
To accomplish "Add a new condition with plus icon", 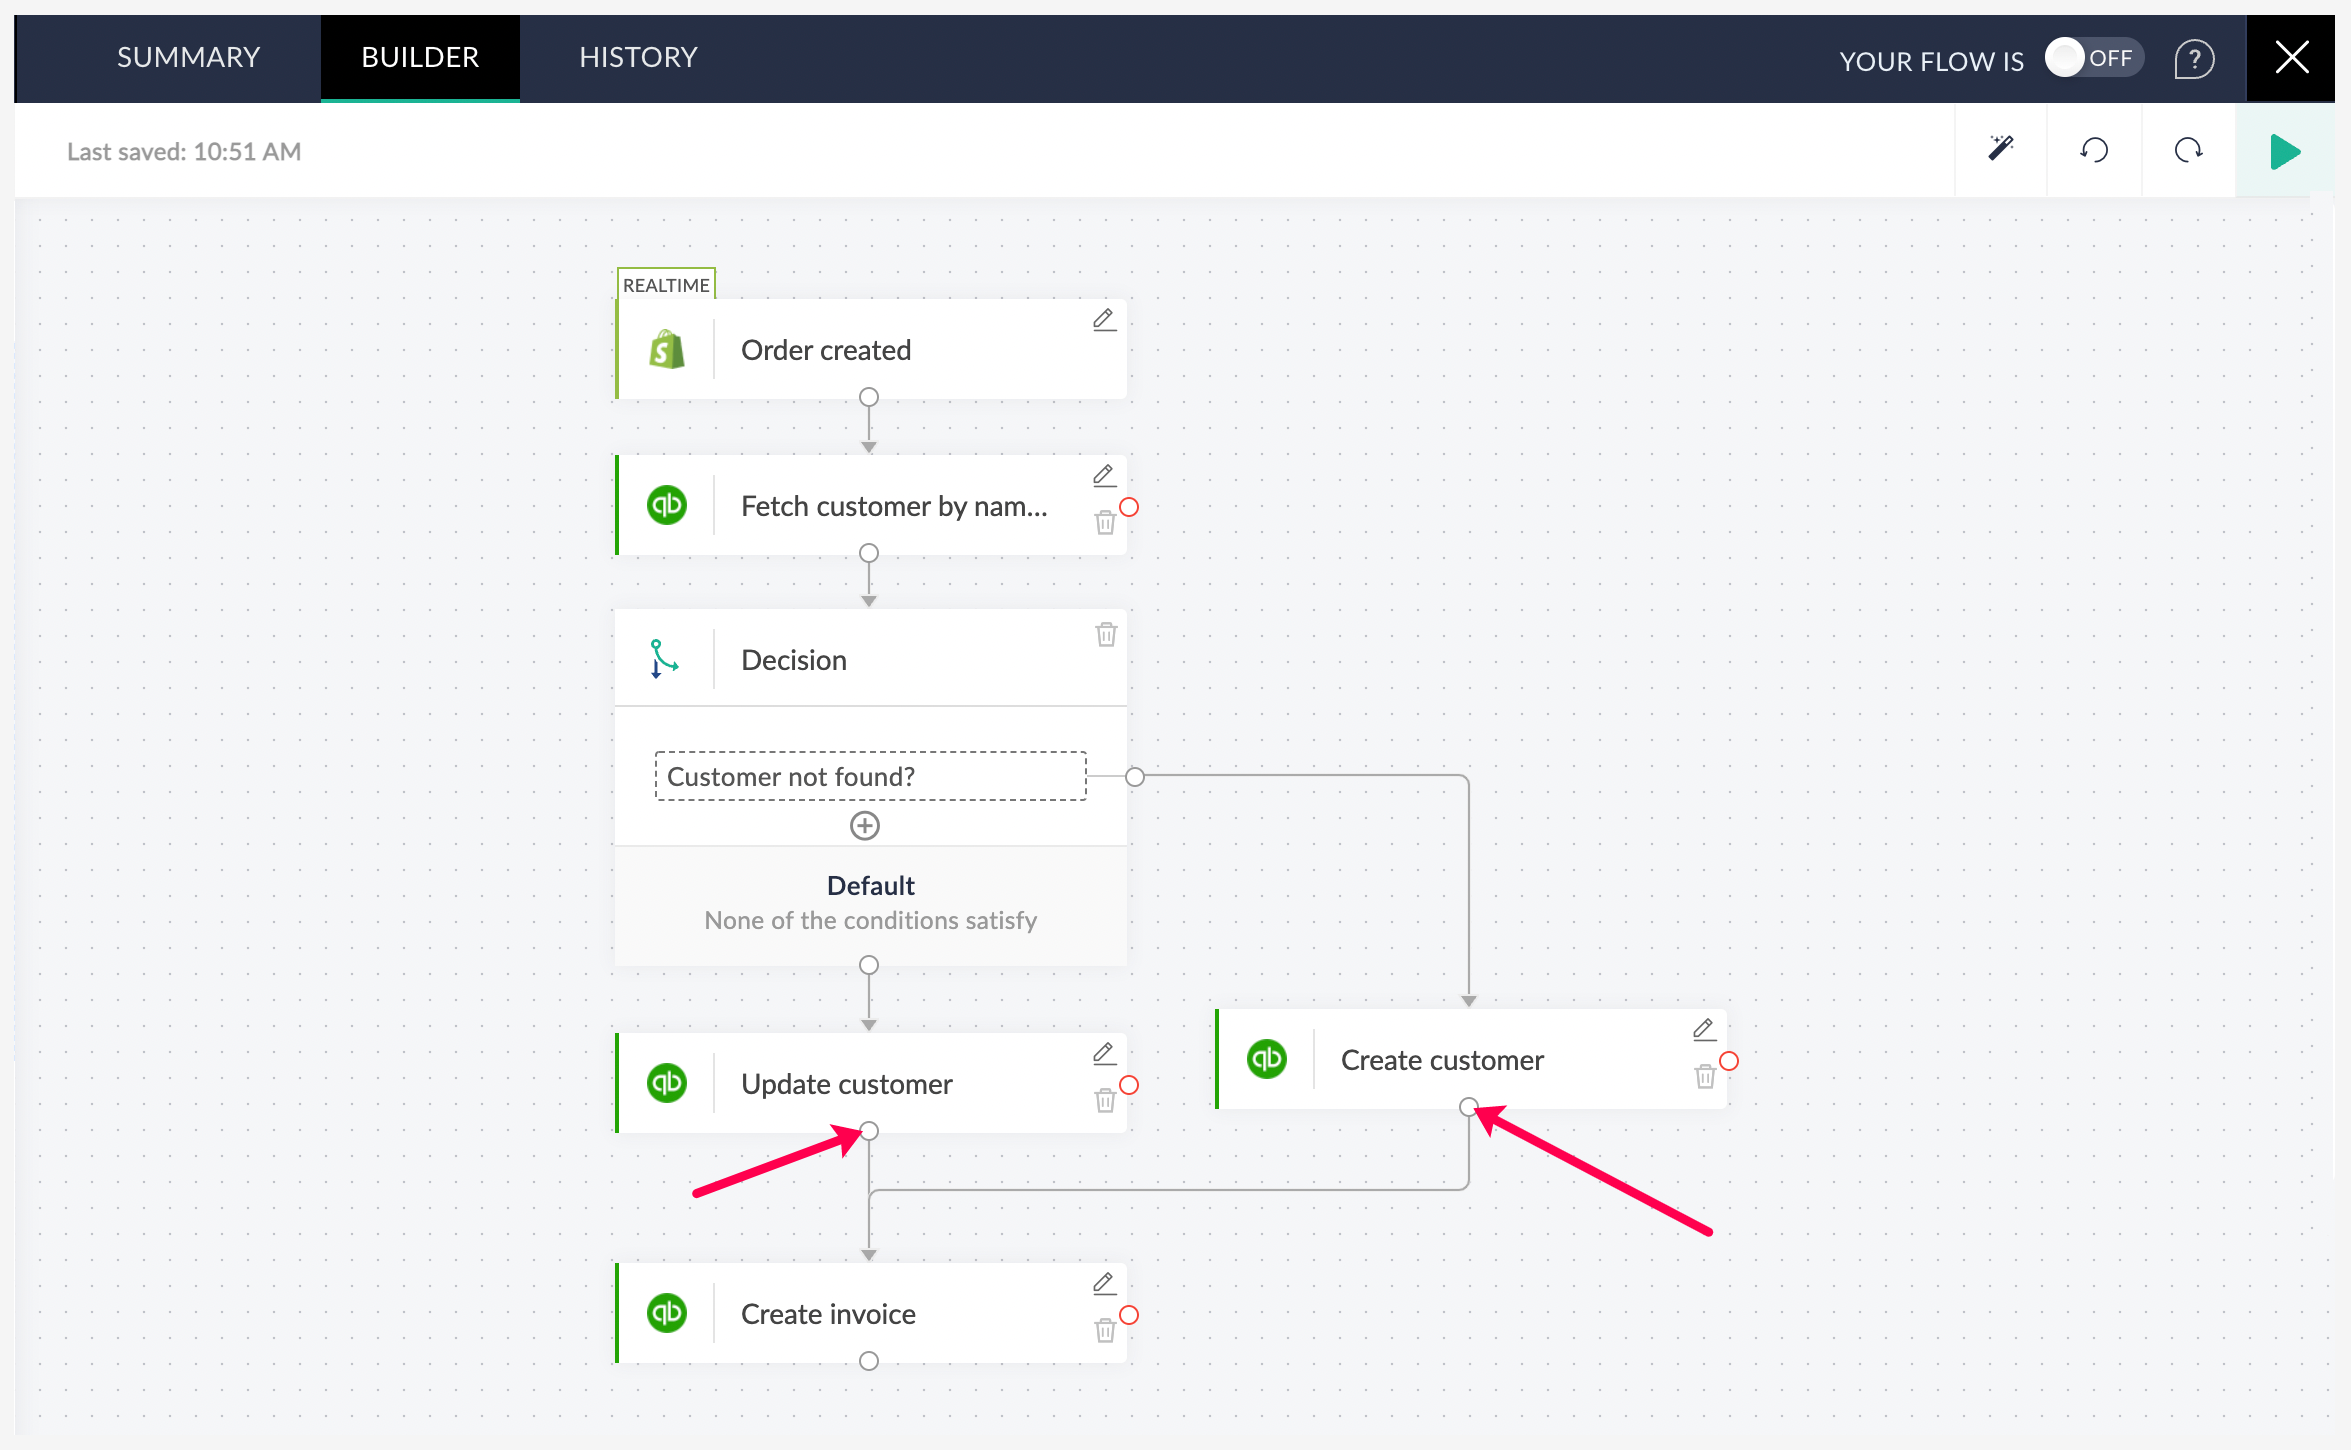I will tap(865, 826).
